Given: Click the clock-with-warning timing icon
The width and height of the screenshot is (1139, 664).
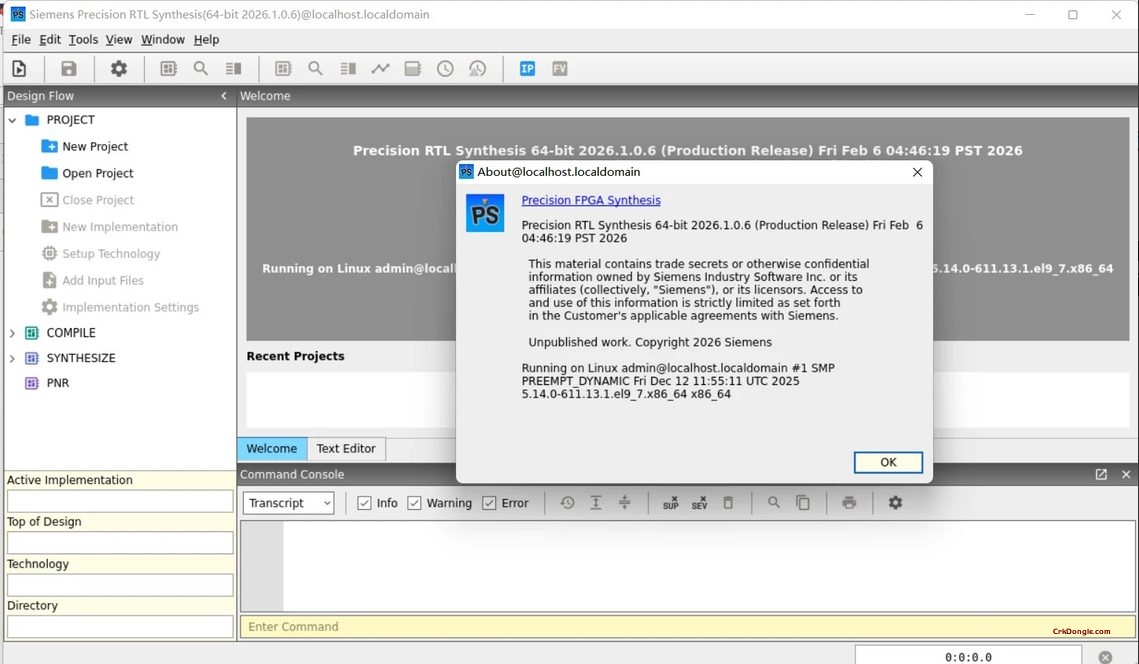Looking at the screenshot, I should (x=477, y=68).
